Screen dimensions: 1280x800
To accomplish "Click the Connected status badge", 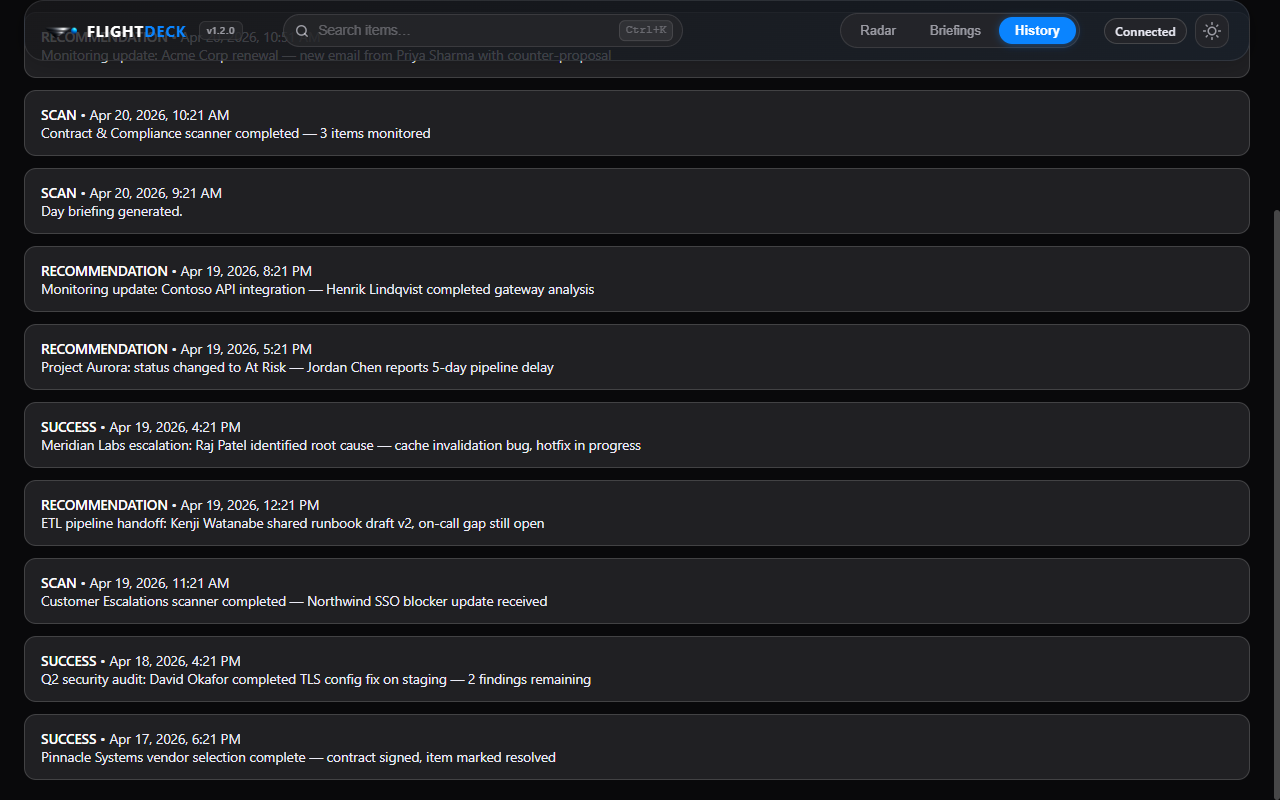I will coord(1145,31).
